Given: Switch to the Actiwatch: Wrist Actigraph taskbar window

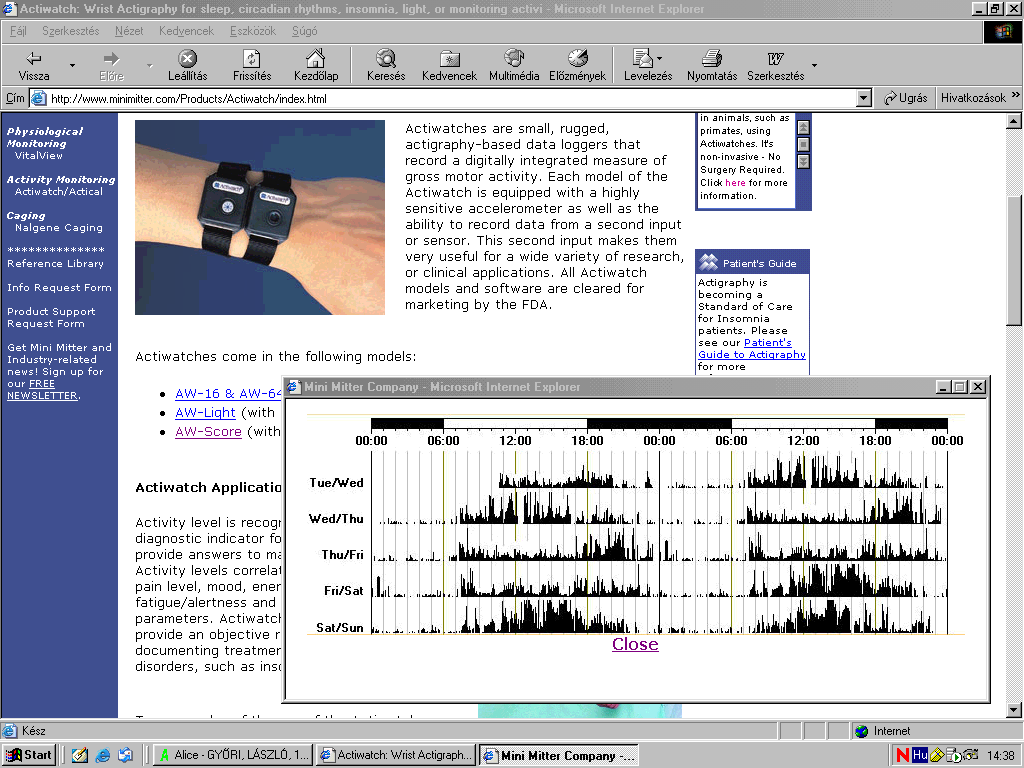Looking at the screenshot, I should click(x=396, y=755).
